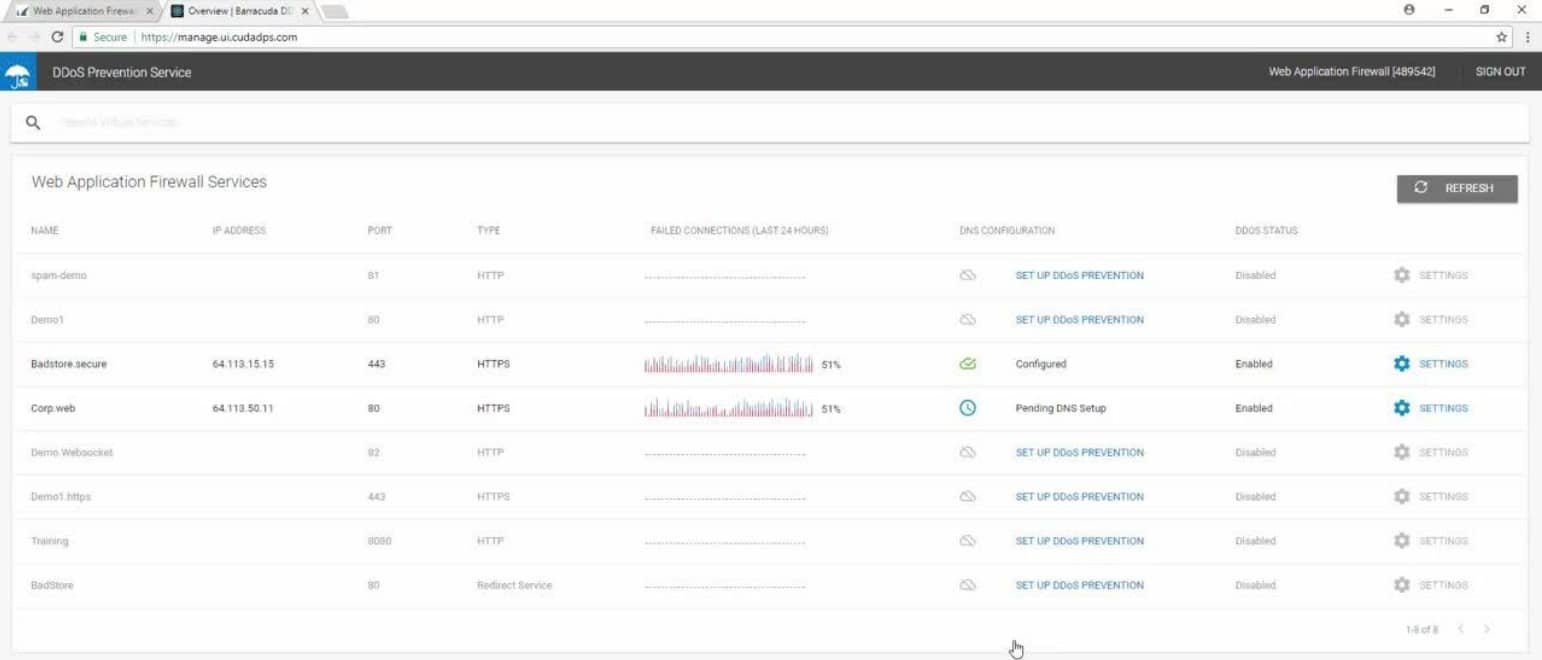Close the Web Application Firewall browser tab
Image resolution: width=1542 pixels, height=660 pixels.
149,11
